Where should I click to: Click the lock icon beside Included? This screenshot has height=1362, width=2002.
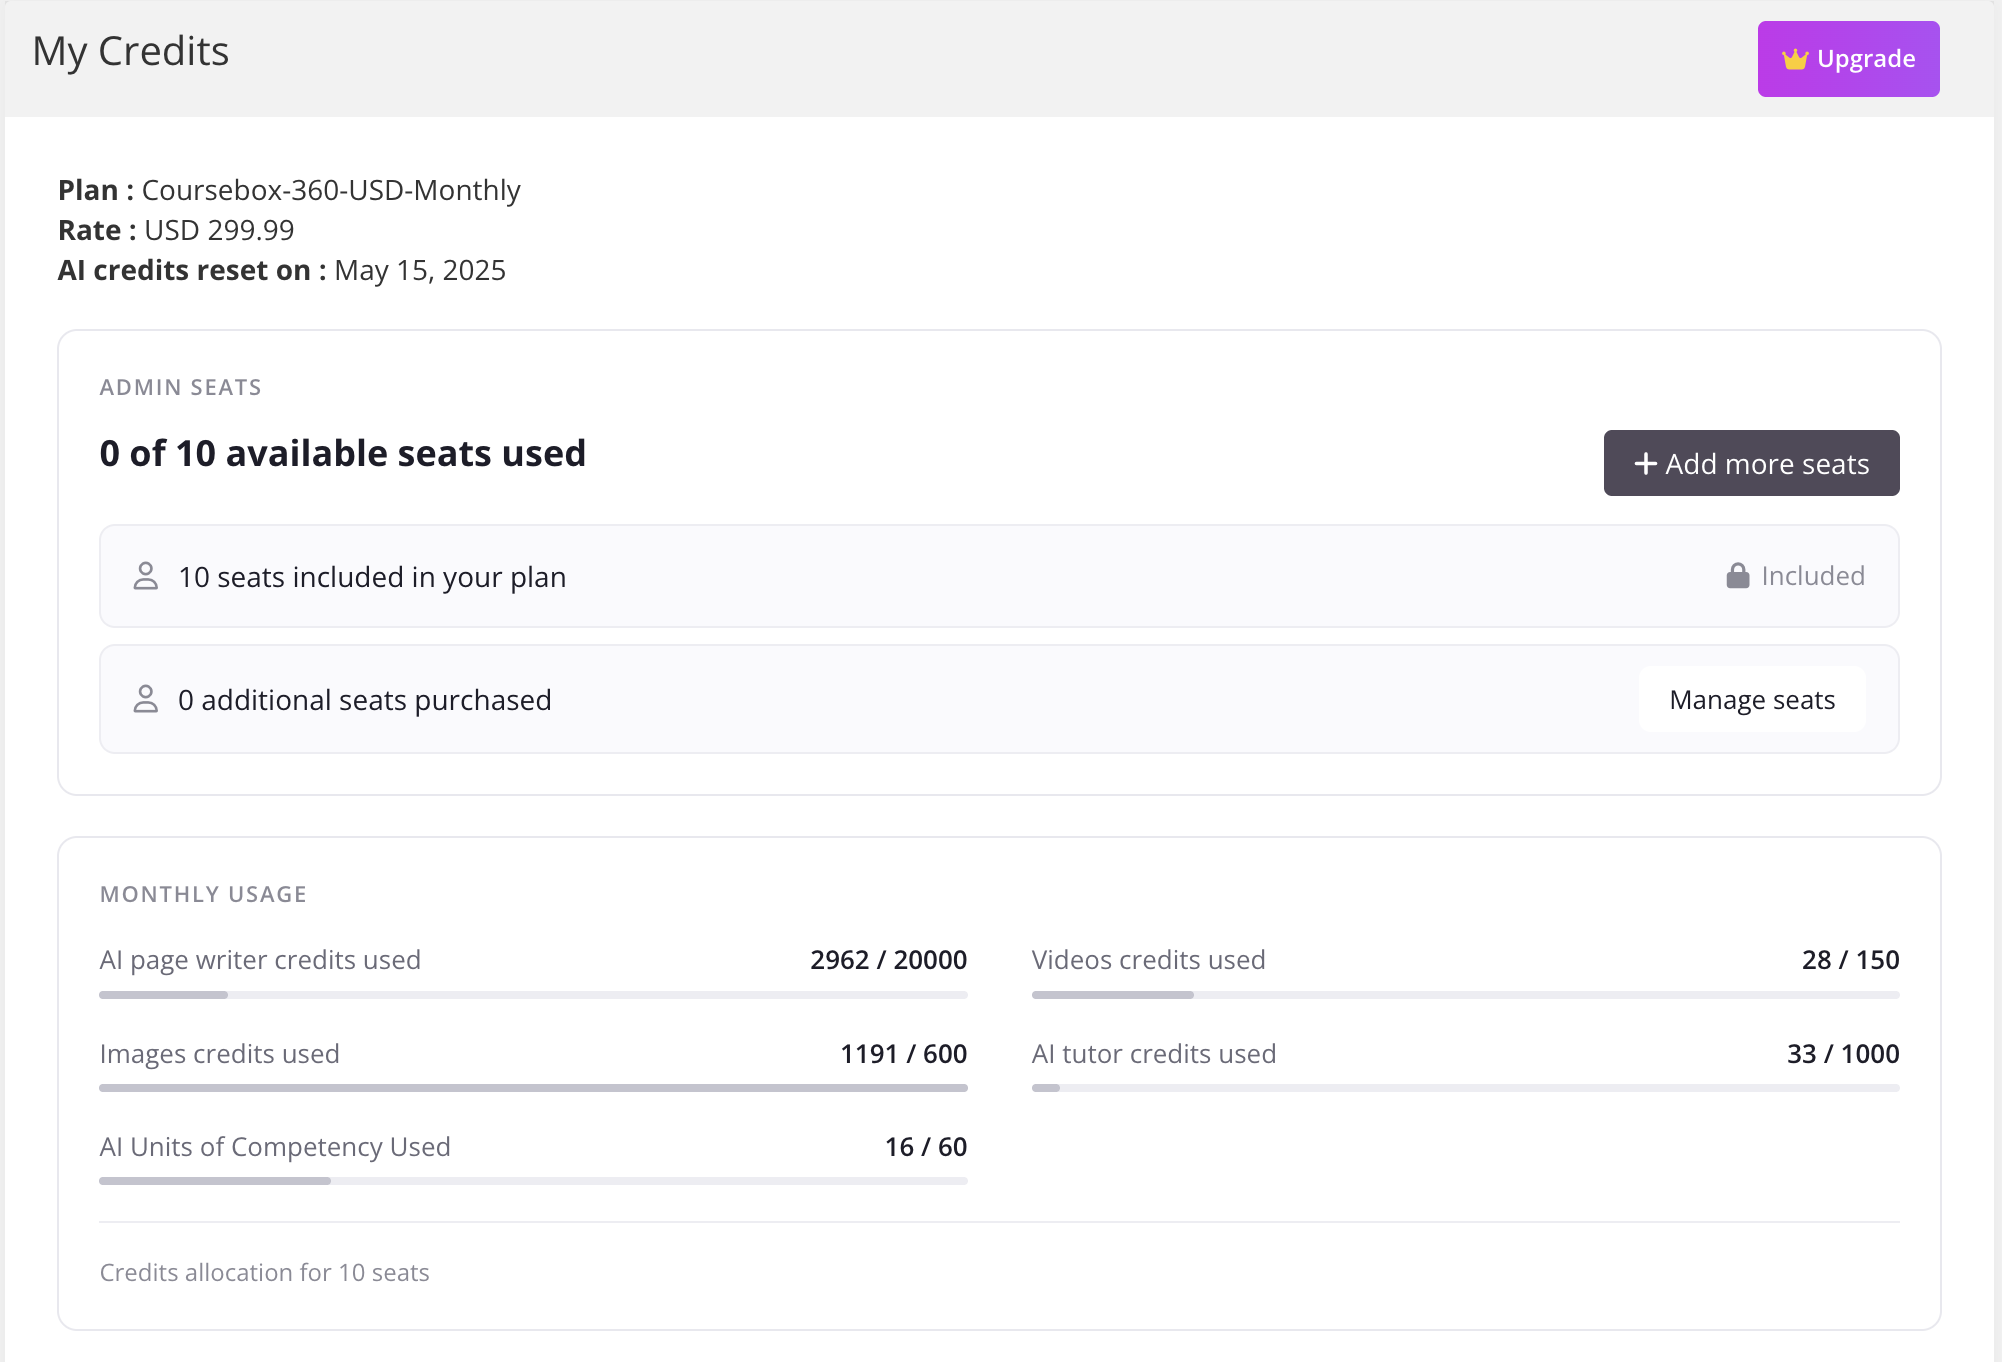click(1738, 575)
